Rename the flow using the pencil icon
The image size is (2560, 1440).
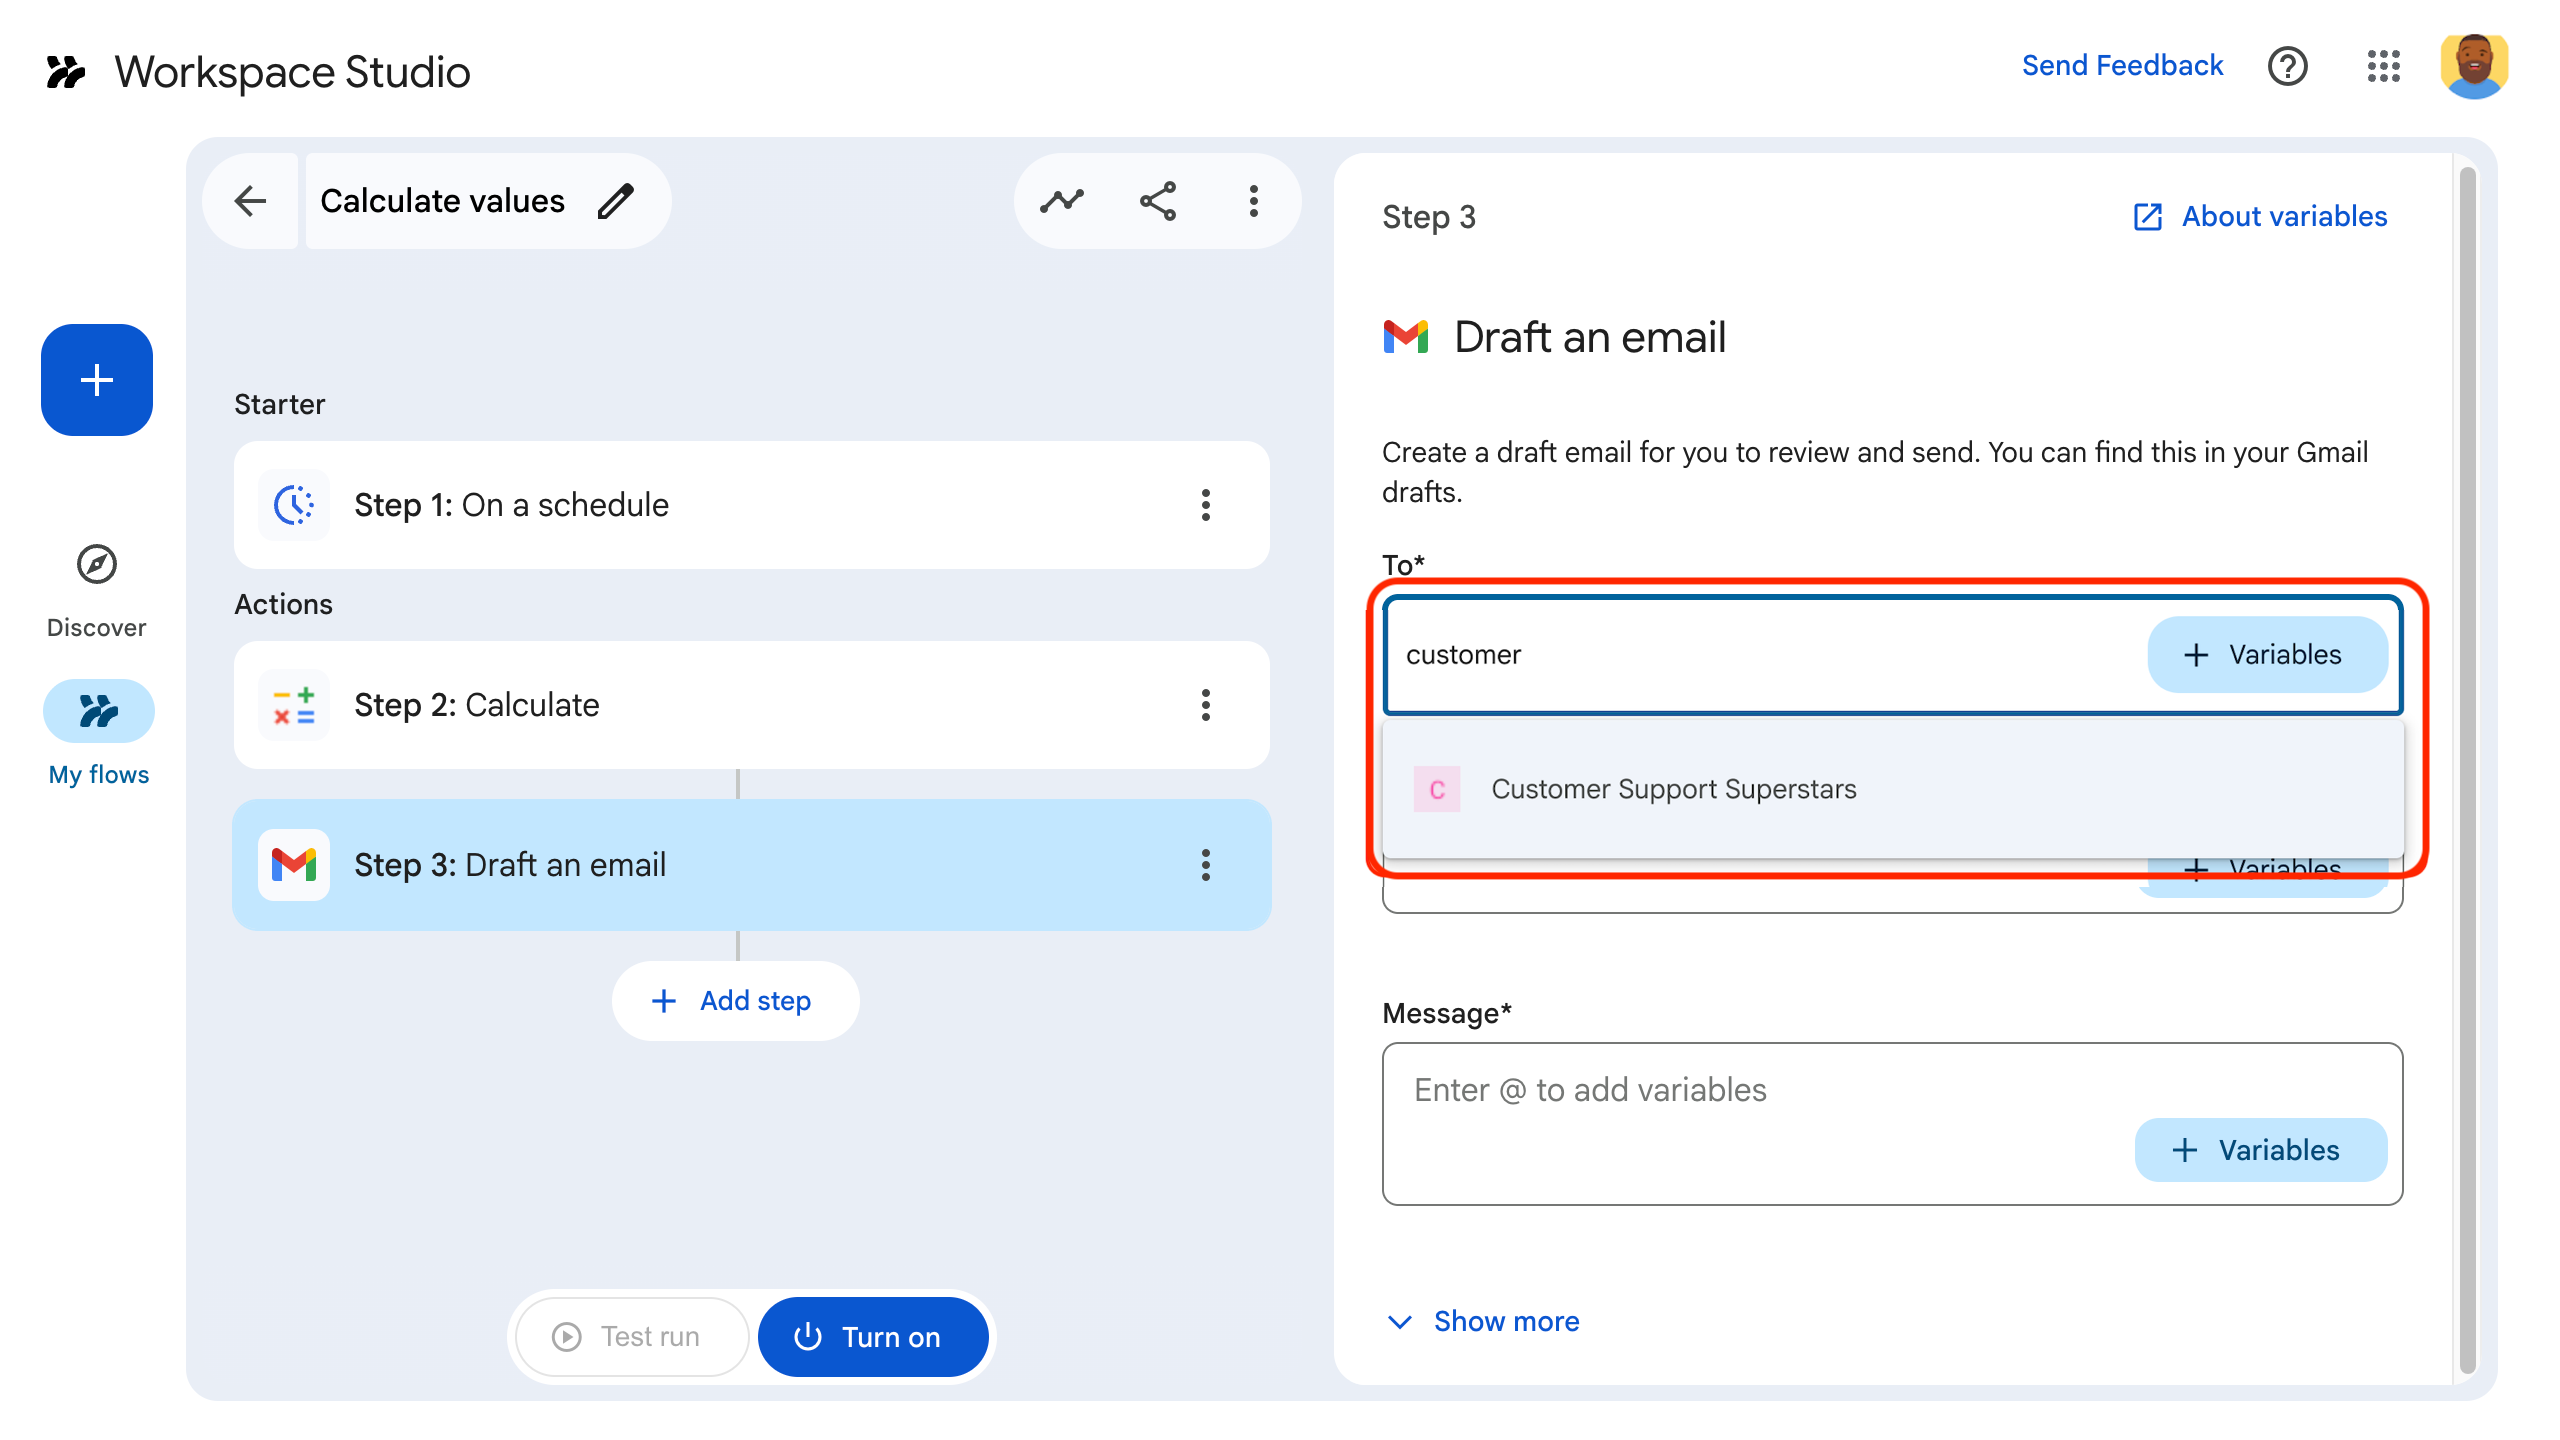tap(616, 200)
